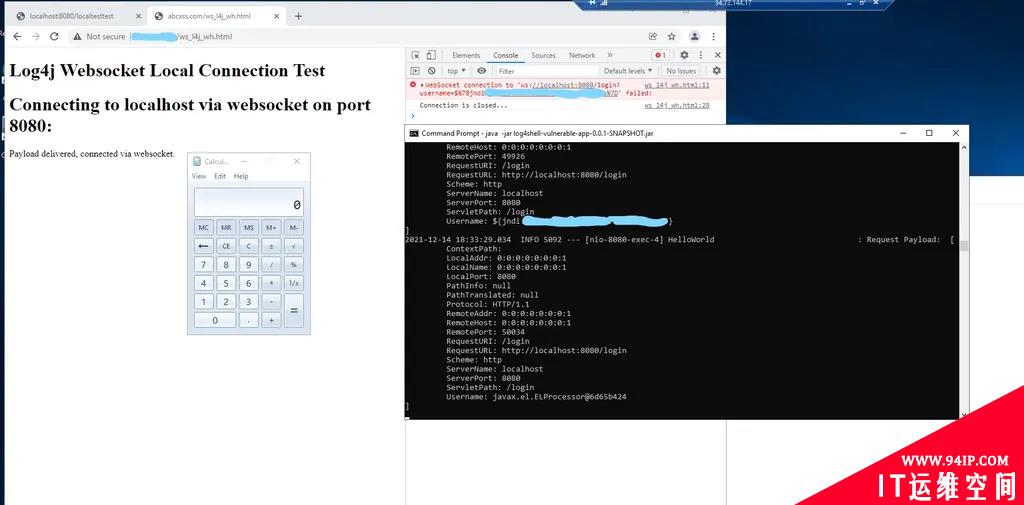Screen dimensions: 1024x505
Task: Click the CE key on Calculator
Action: point(226,246)
